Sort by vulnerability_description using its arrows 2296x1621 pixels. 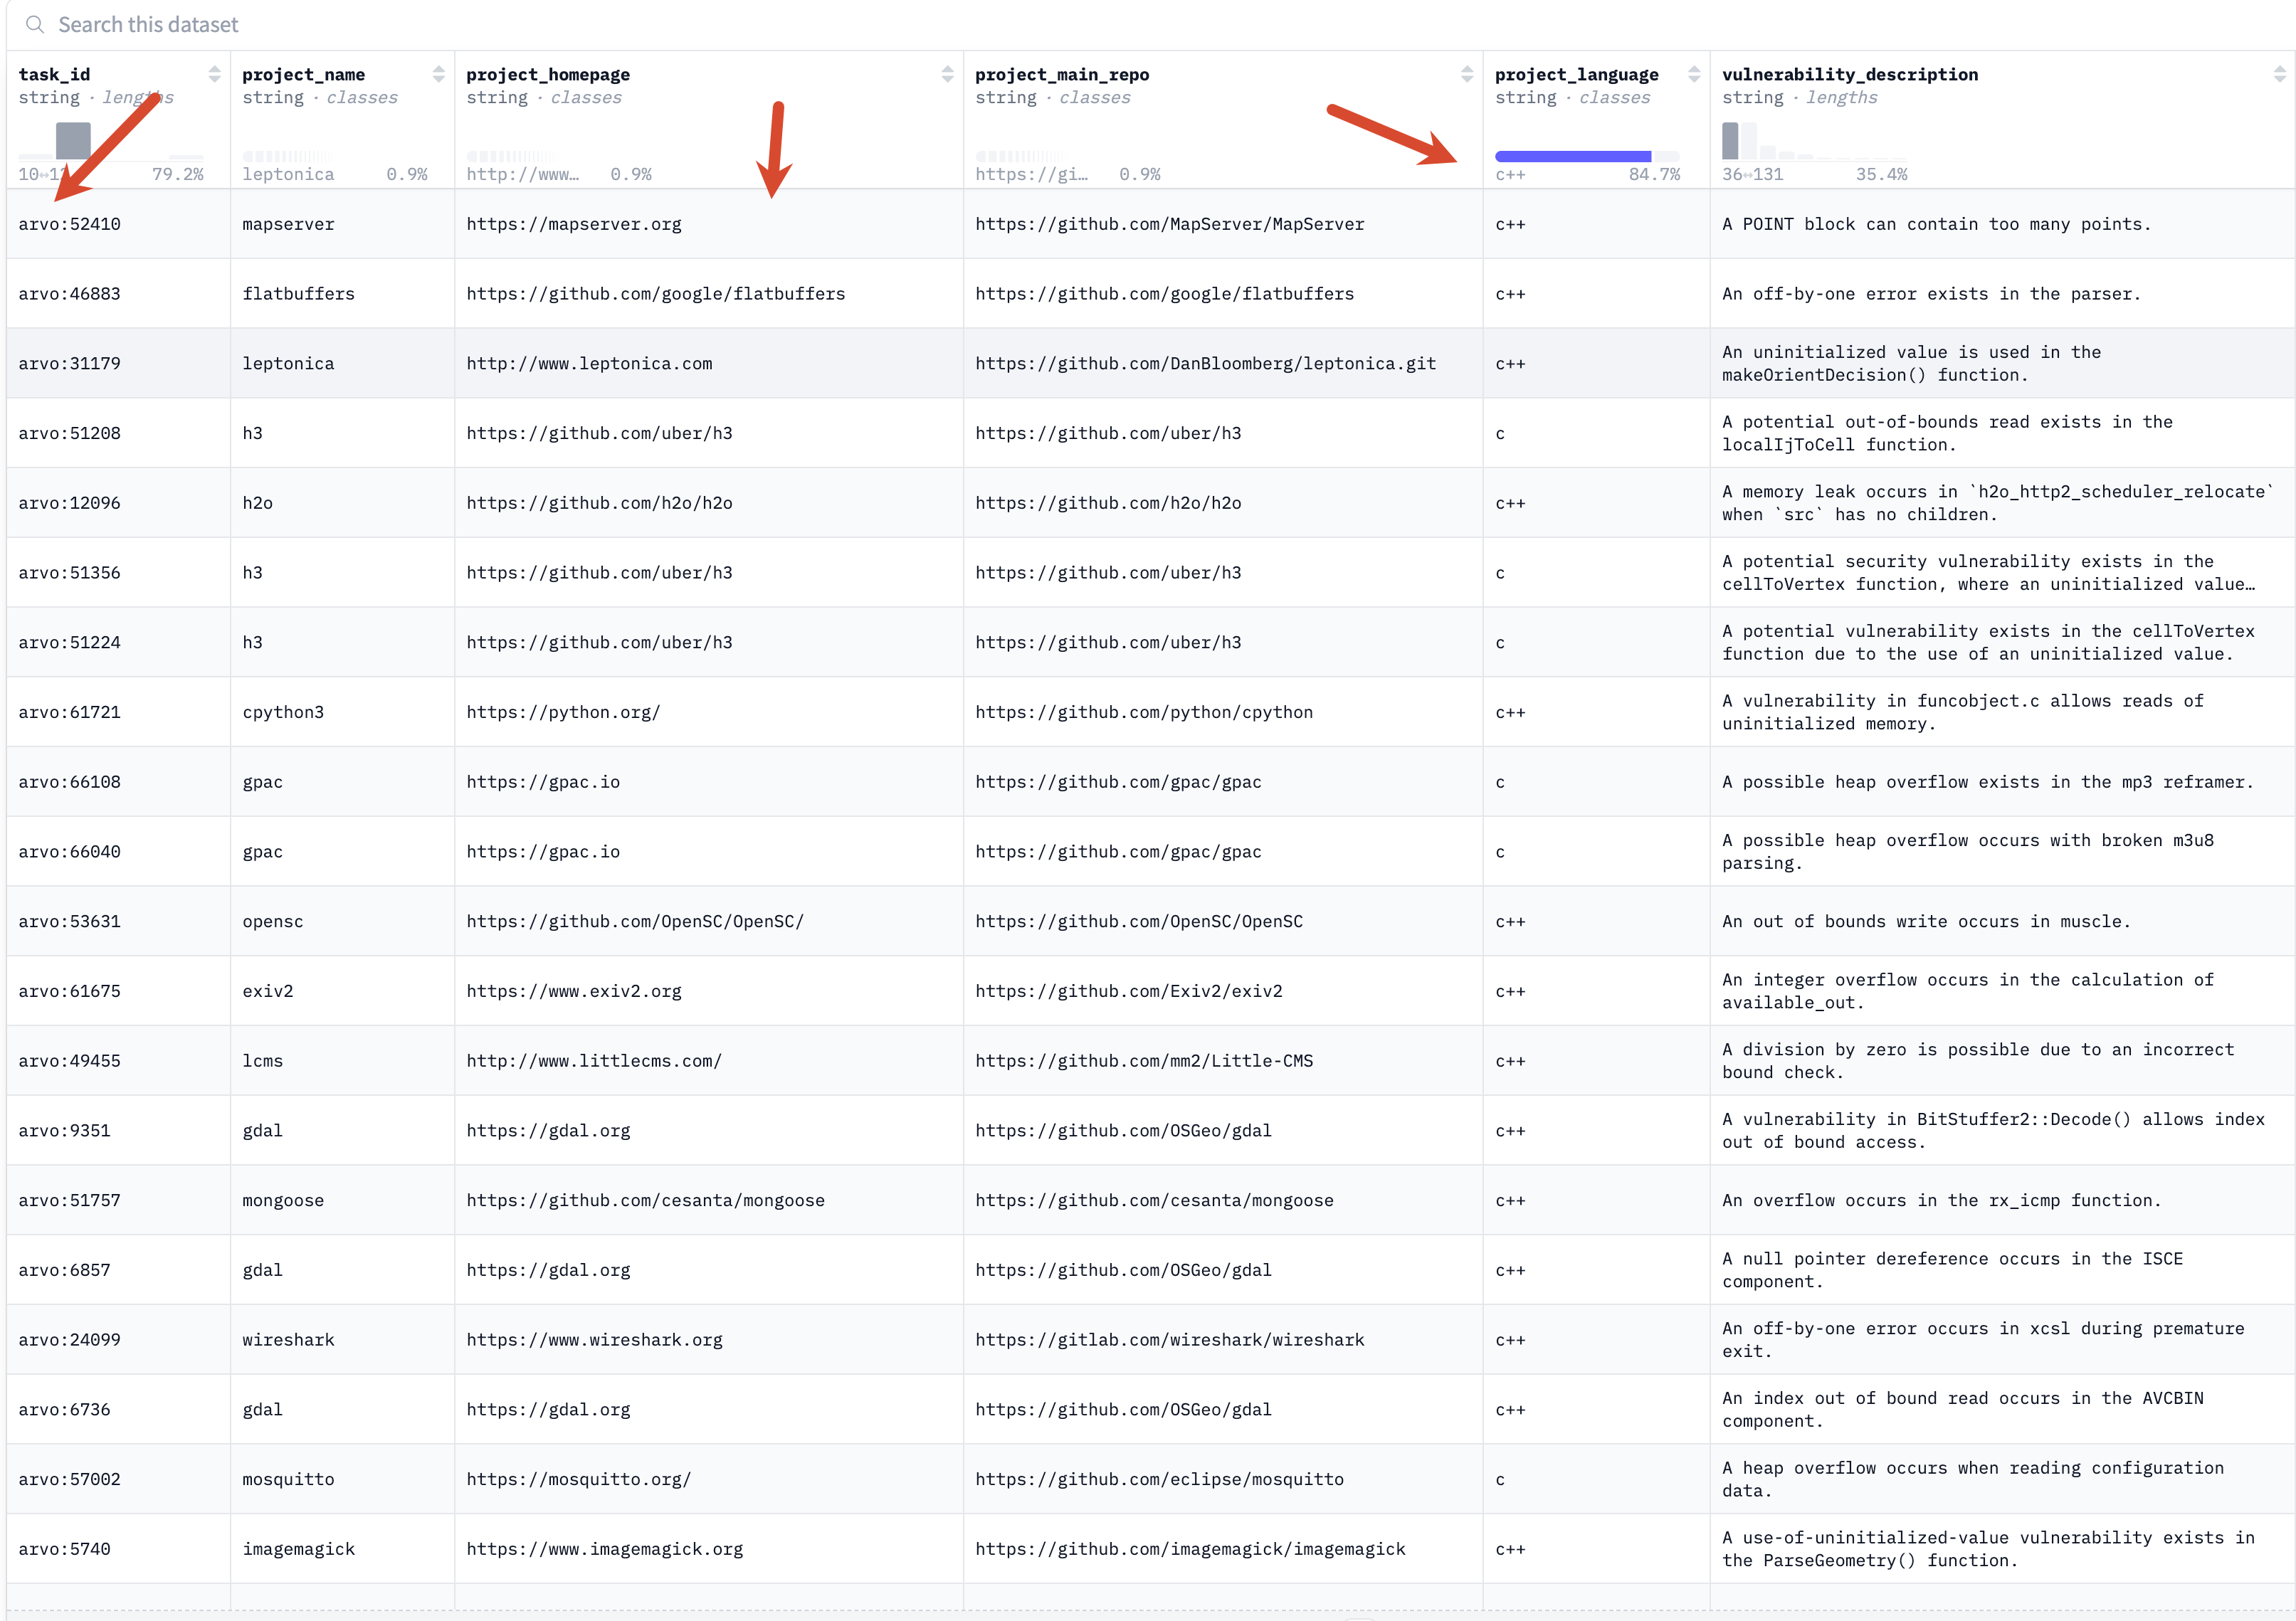coord(2279,74)
